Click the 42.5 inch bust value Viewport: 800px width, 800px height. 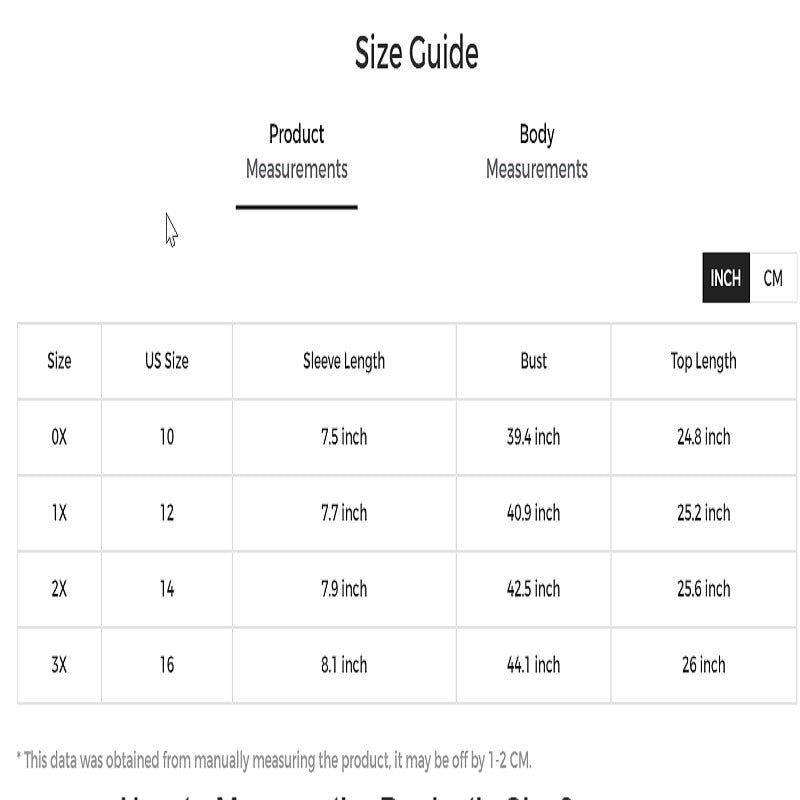tap(533, 589)
